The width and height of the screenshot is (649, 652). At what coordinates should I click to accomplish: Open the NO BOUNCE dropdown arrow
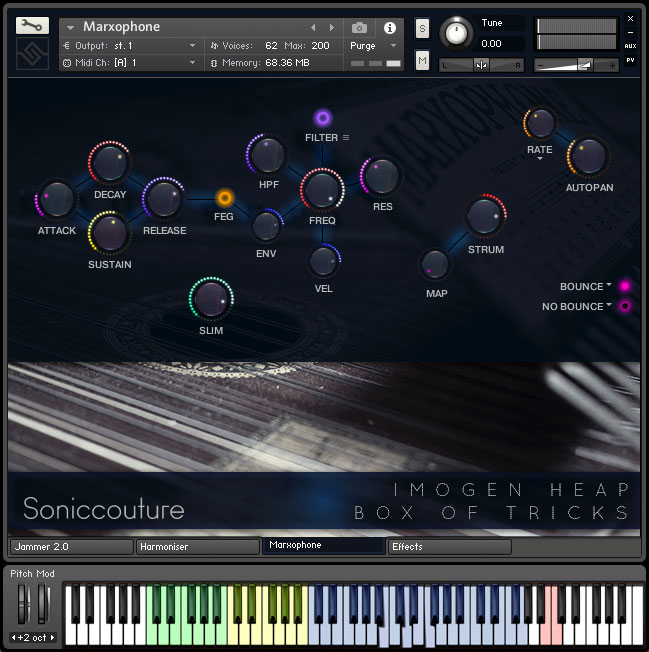(609, 304)
